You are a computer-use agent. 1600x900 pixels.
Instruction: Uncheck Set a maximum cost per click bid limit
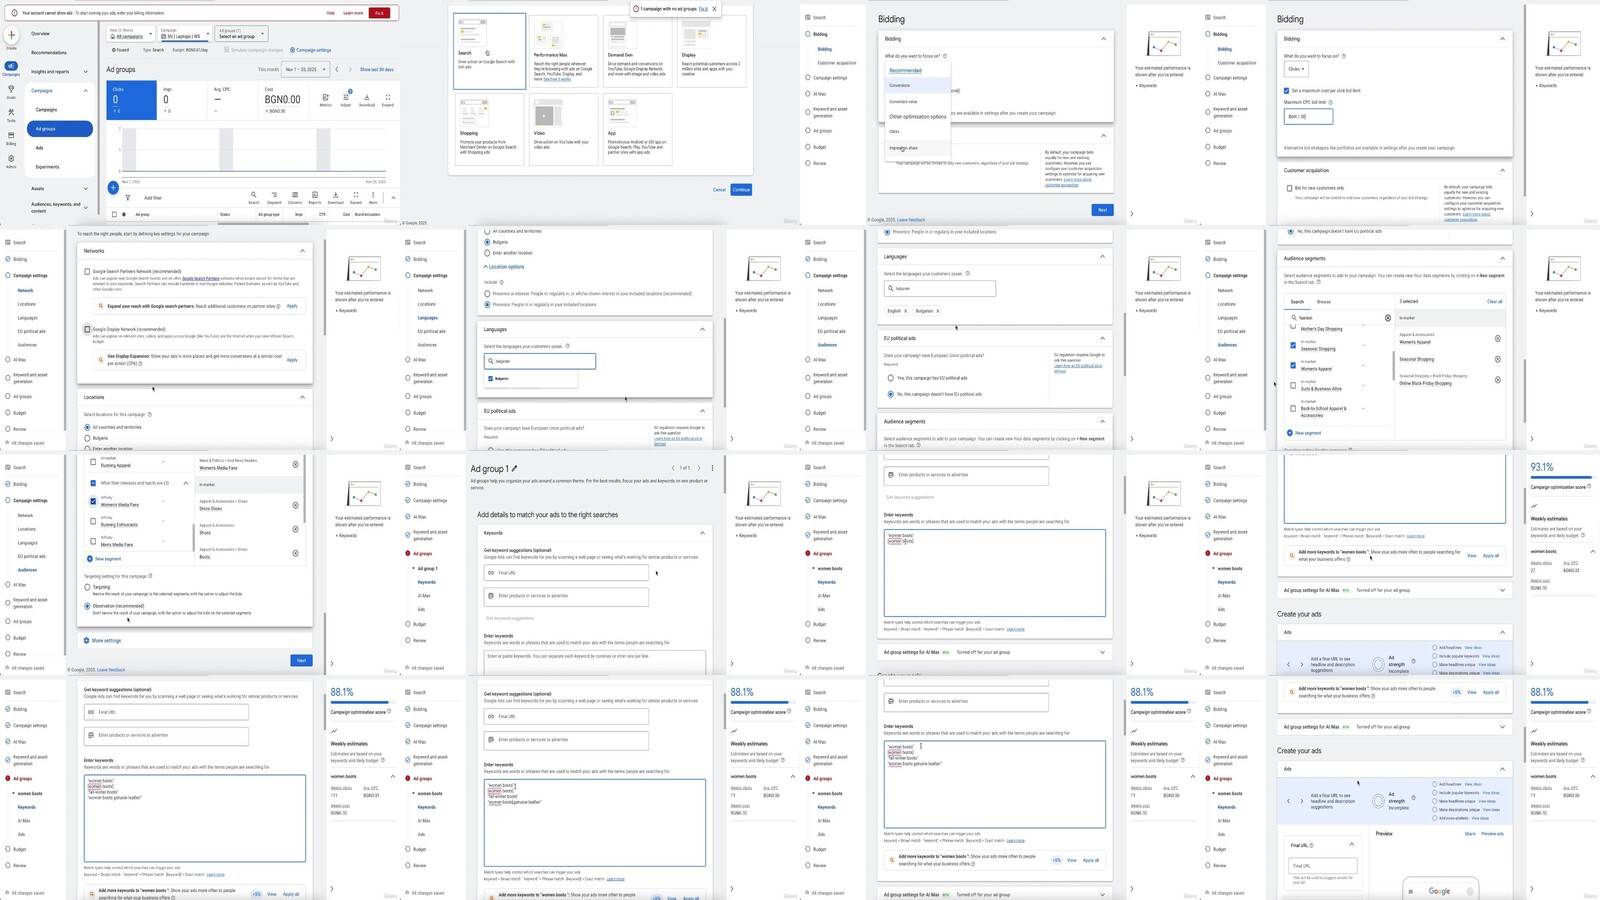pyautogui.click(x=1286, y=91)
